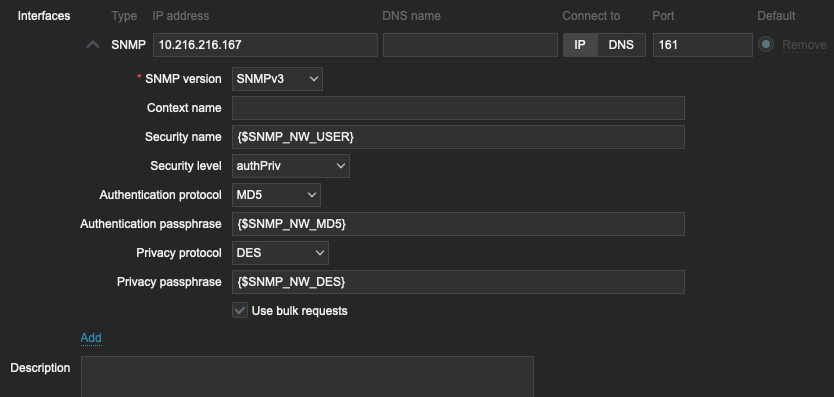The height and width of the screenshot is (397, 834).
Task: Click the Context name field
Action: pyautogui.click(x=458, y=108)
